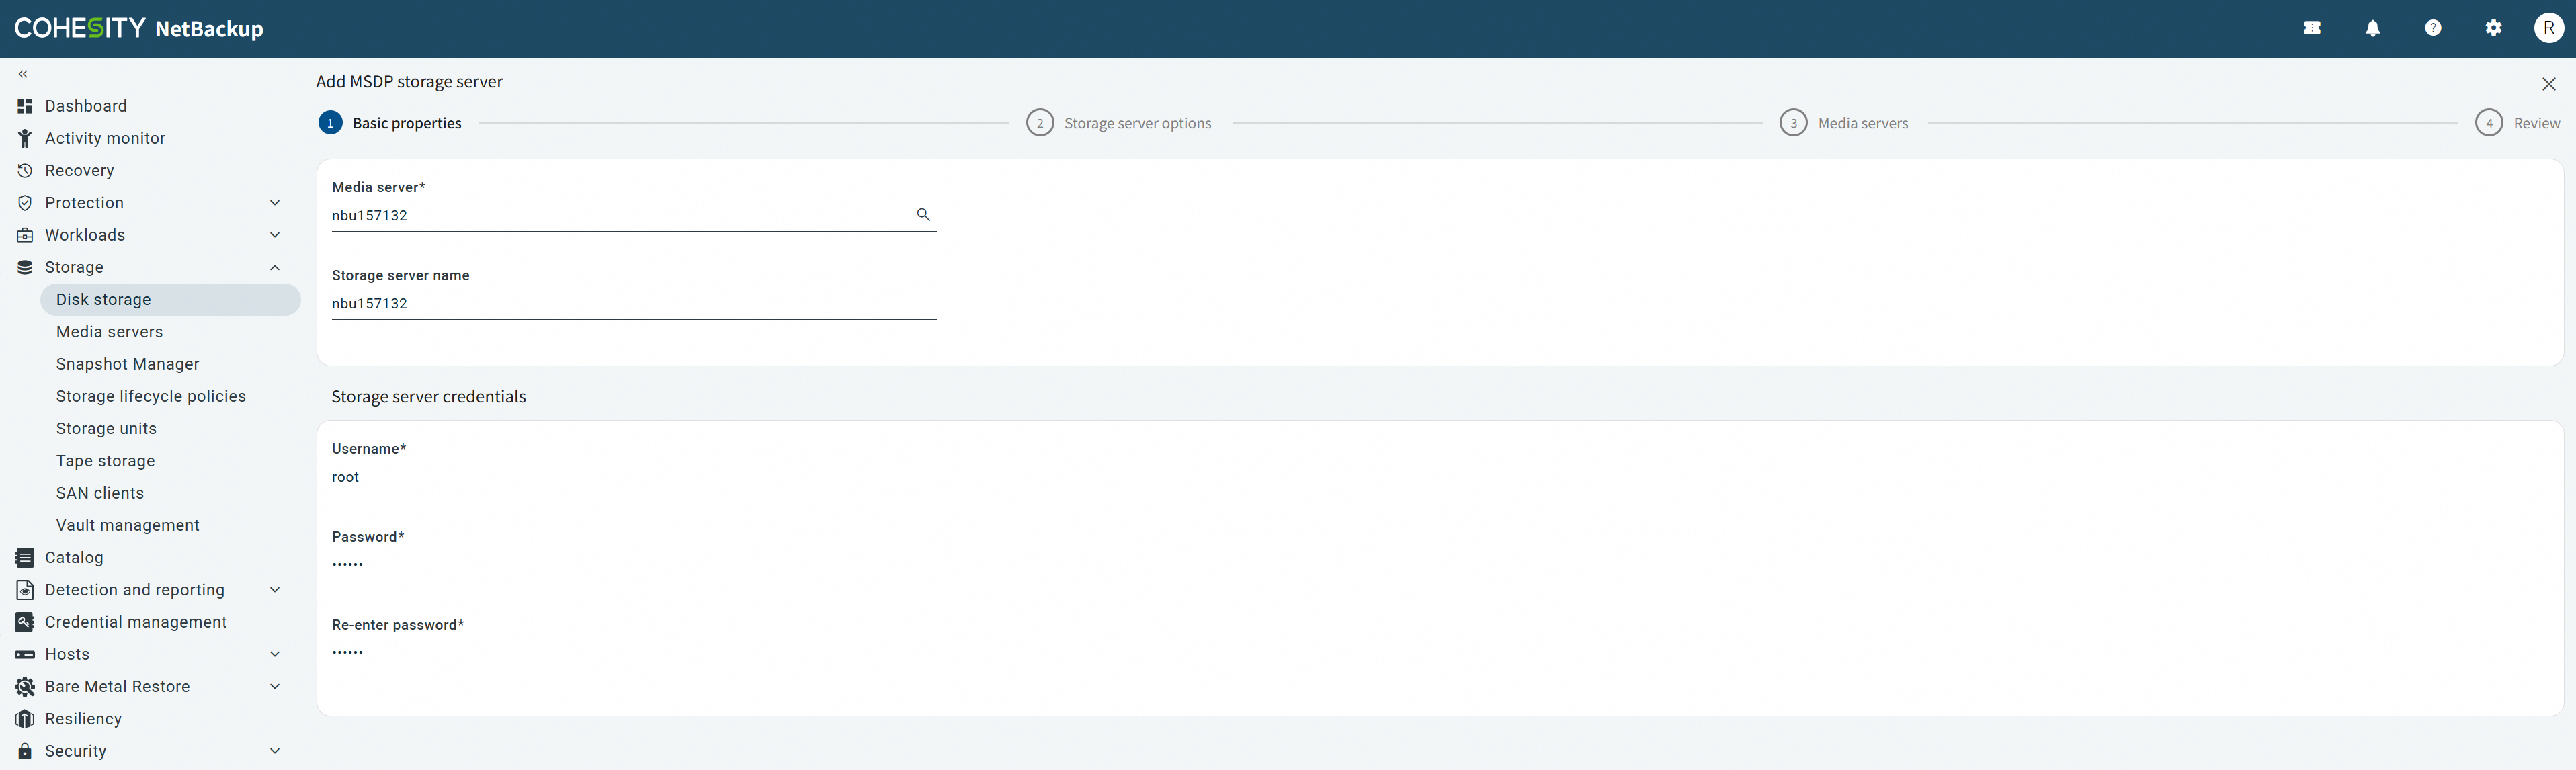Viewport: 2576px width, 770px height.
Task: Collapse the Storage menu chevron
Action: pyautogui.click(x=275, y=267)
